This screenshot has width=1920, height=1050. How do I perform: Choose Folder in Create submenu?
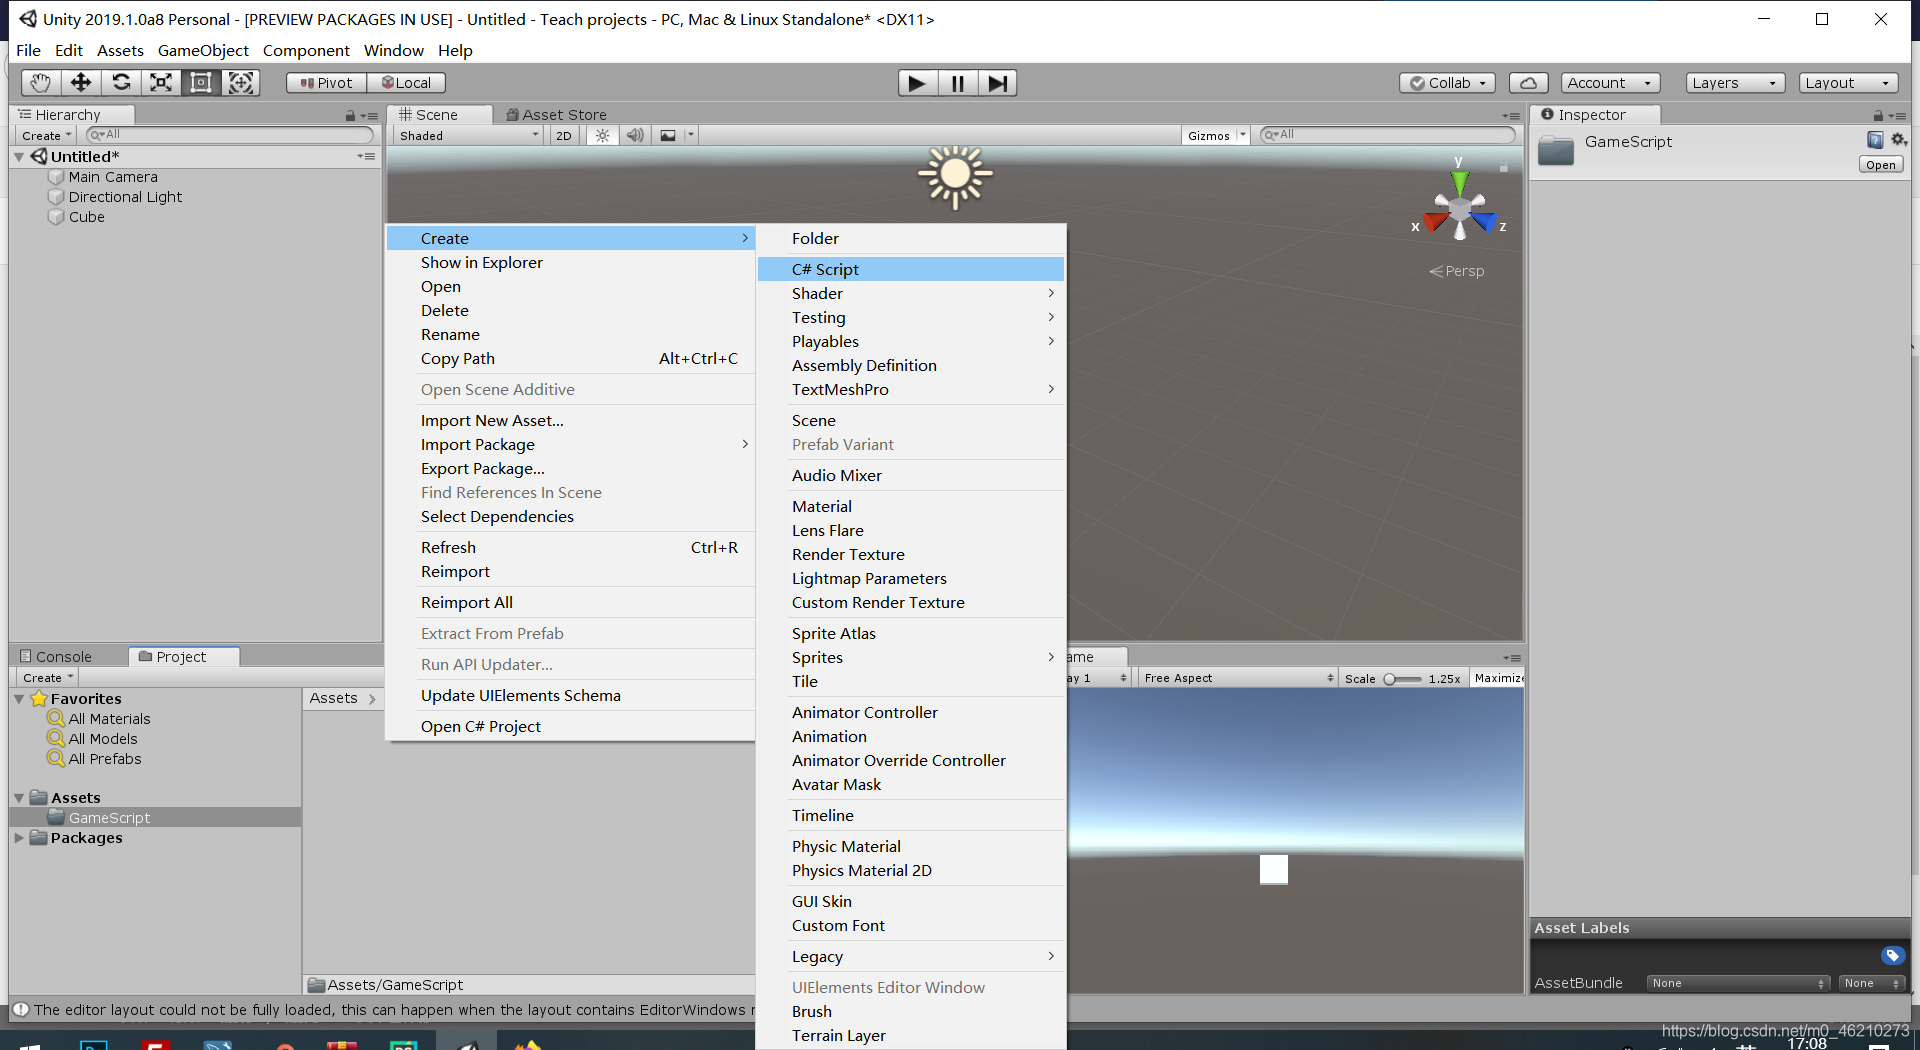click(911, 238)
